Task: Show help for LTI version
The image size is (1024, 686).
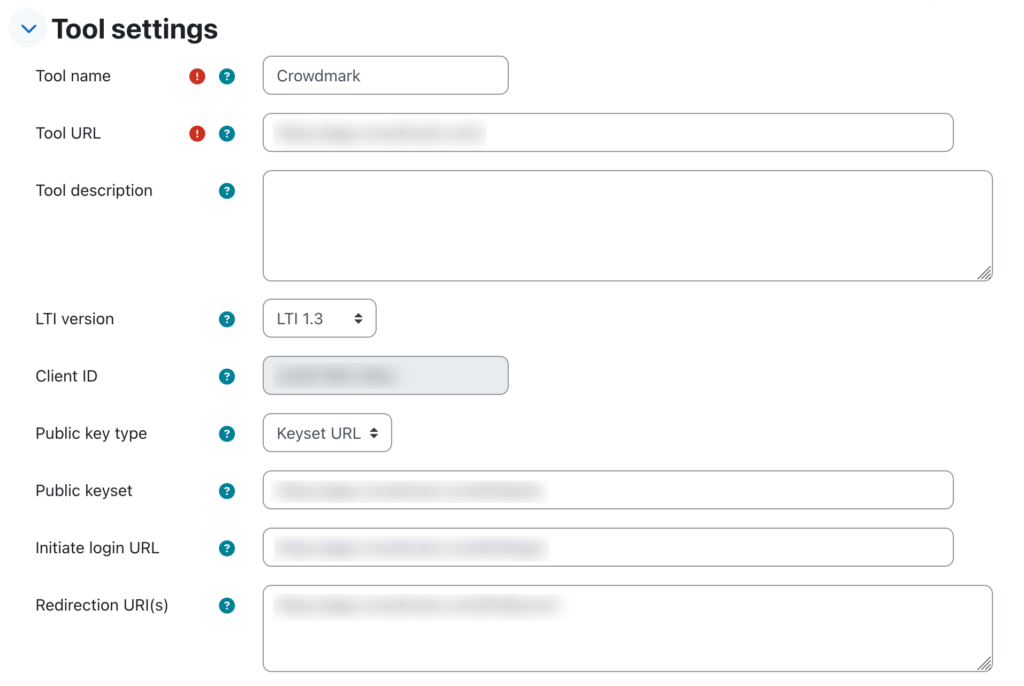Action: (x=227, y=320)
